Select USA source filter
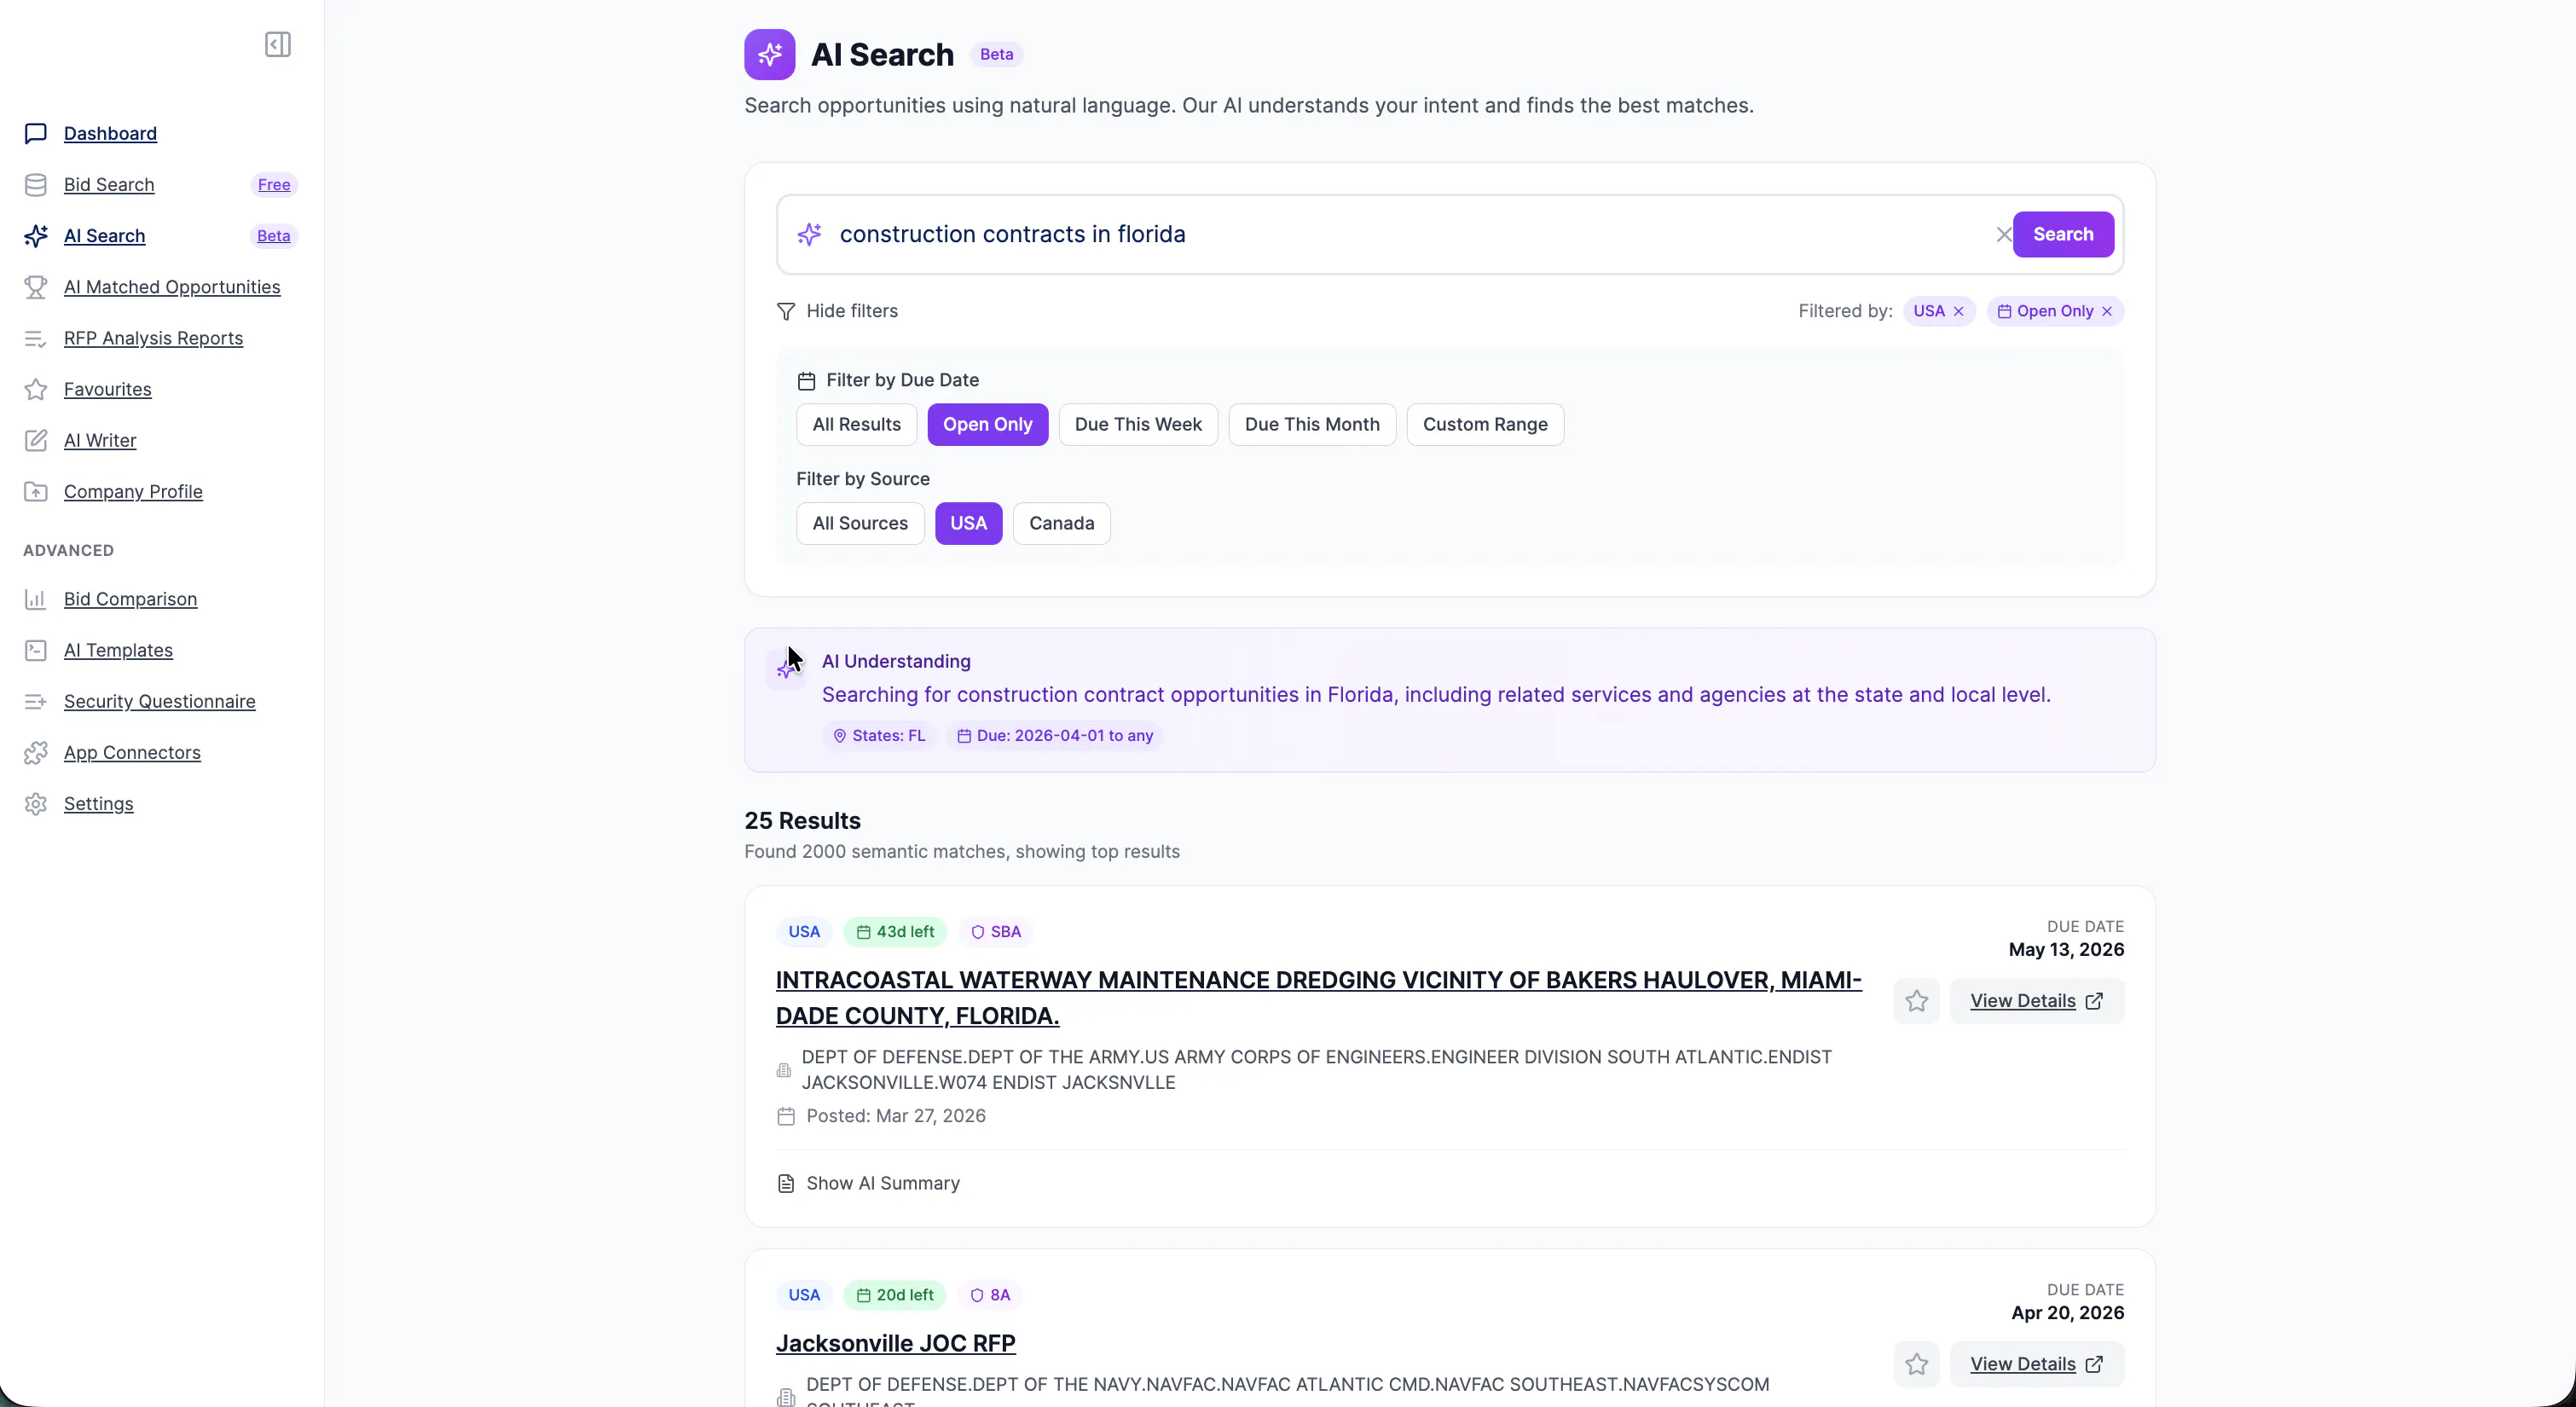The height and width of the screenshot is (1407, 2576). (x=969, y=523)
